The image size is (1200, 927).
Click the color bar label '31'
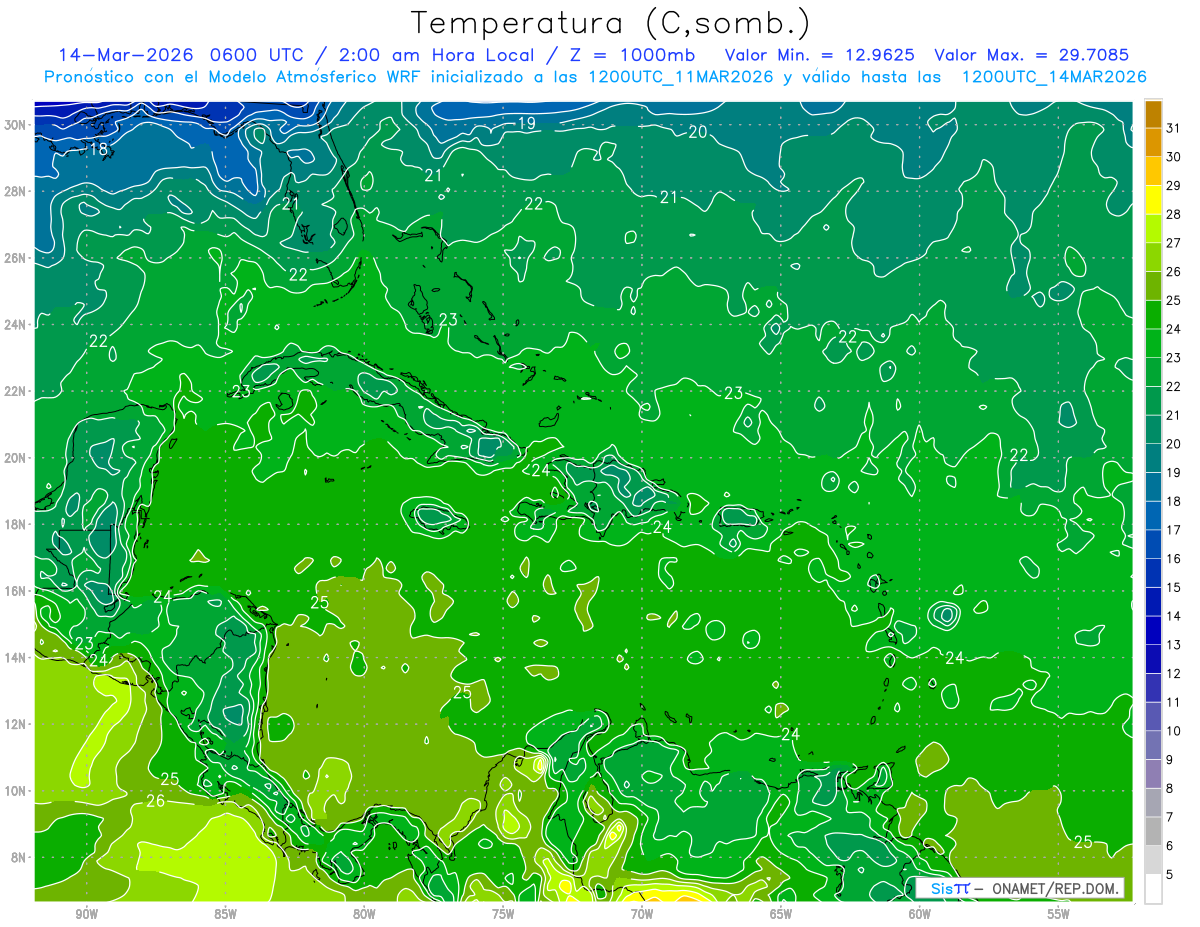(1174, 127)
